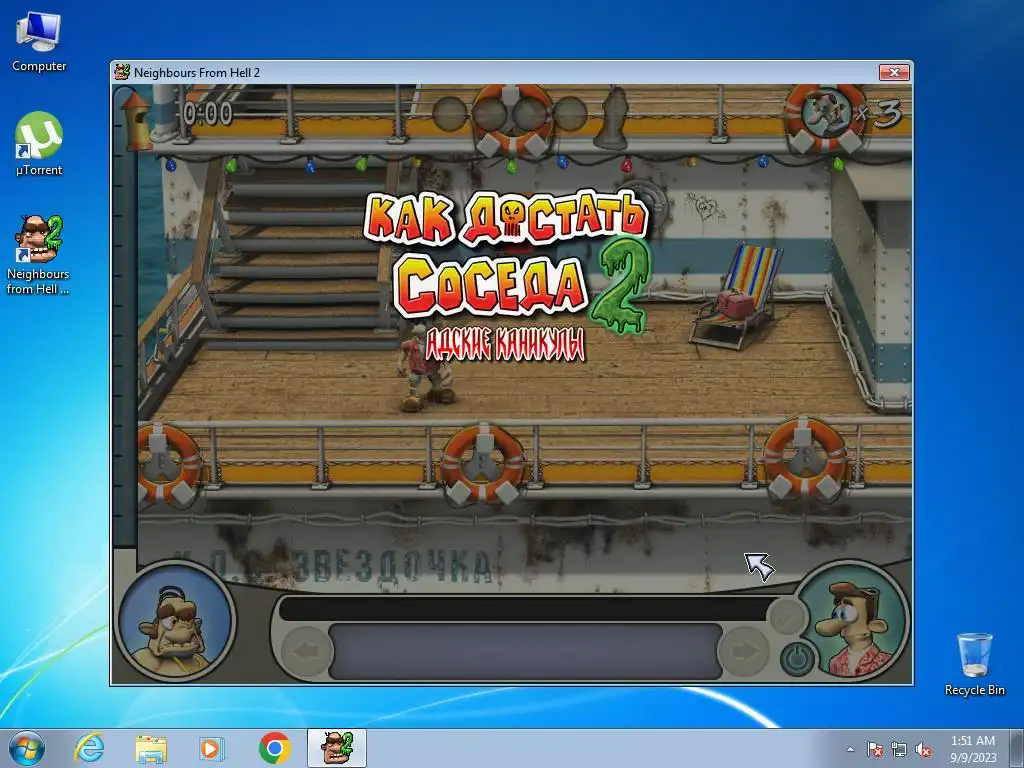Click the rage thermometer icon top-left
The width and height of the screenshot is (1024, 768).
(136, 120)
